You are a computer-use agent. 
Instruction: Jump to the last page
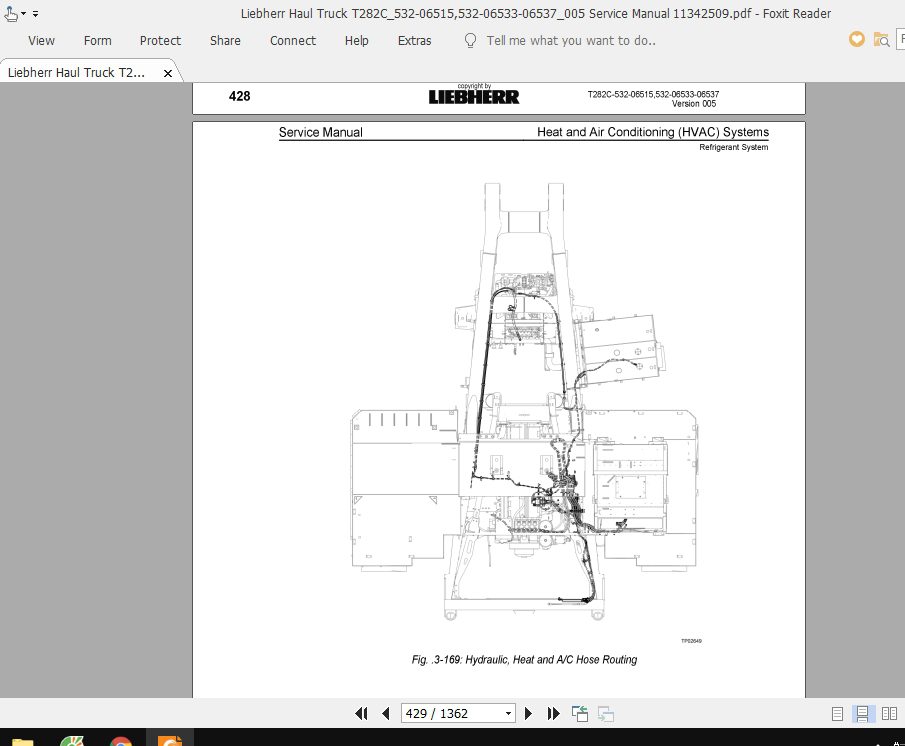[x=553, y=713]
